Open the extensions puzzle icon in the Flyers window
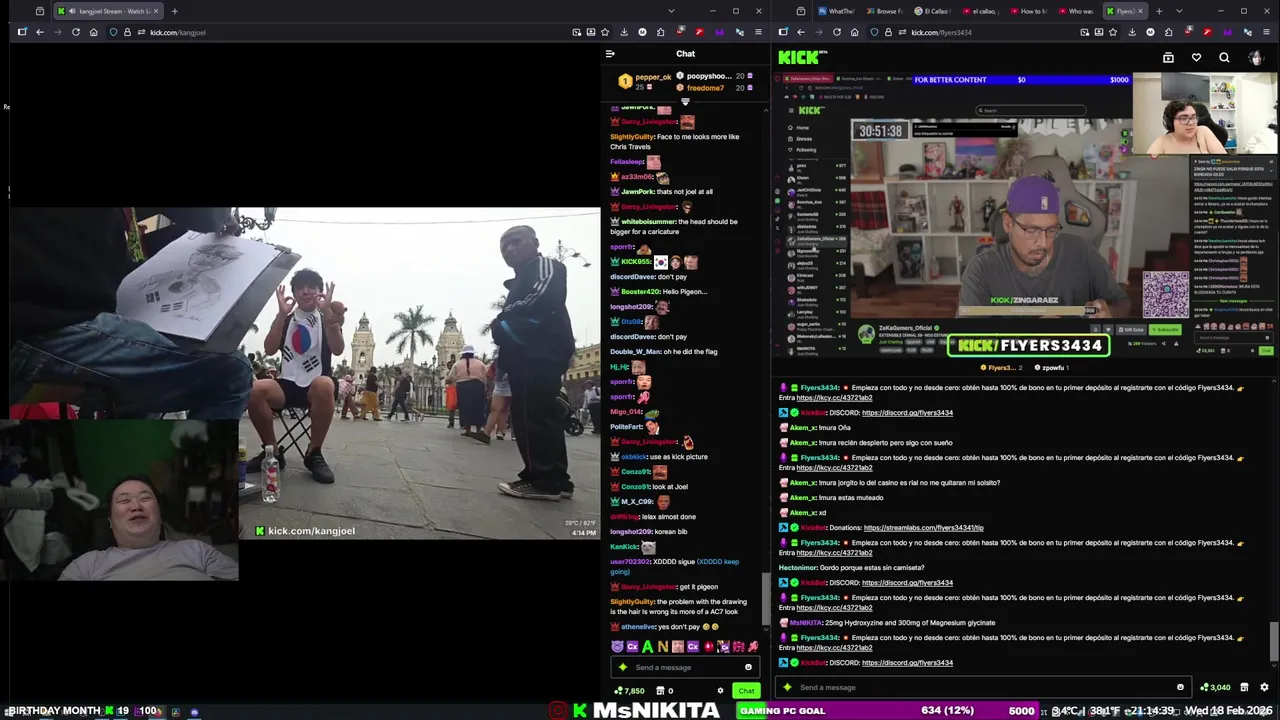 pyautogui.click(x=1168, y=32)
